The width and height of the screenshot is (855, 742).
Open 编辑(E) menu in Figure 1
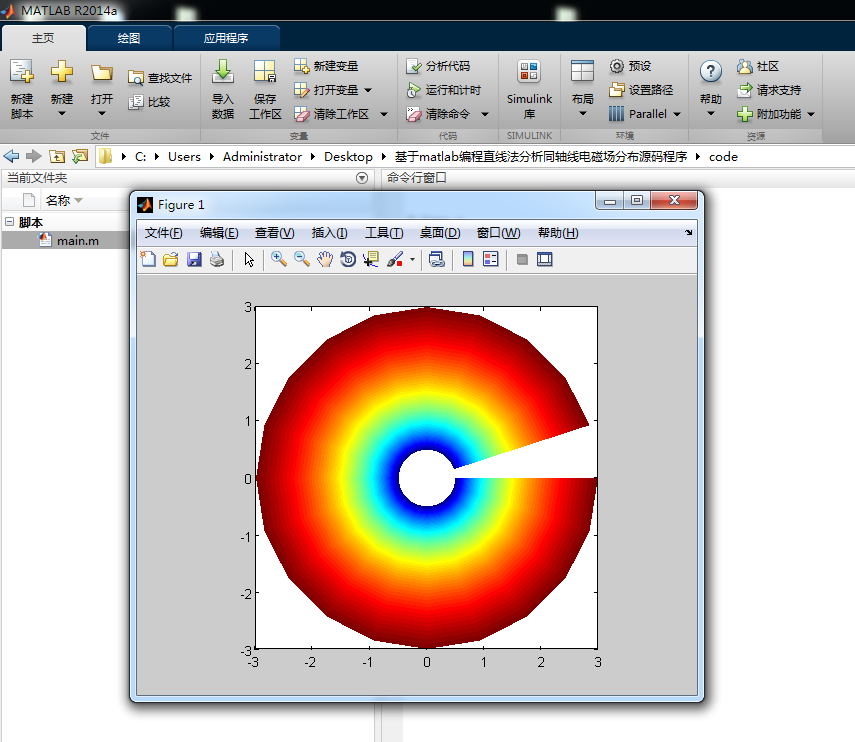click(219, 233)
